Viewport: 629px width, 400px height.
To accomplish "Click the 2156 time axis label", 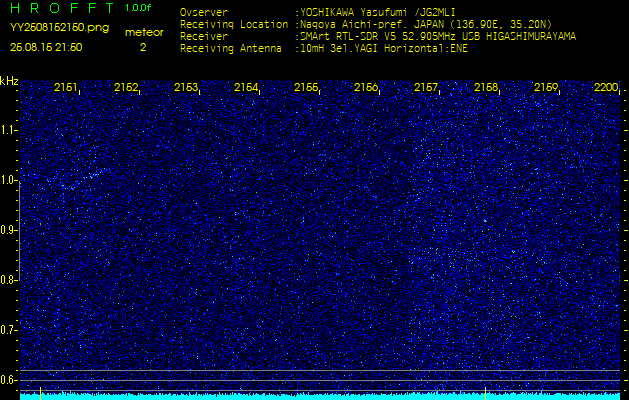I will coord(366,87).
